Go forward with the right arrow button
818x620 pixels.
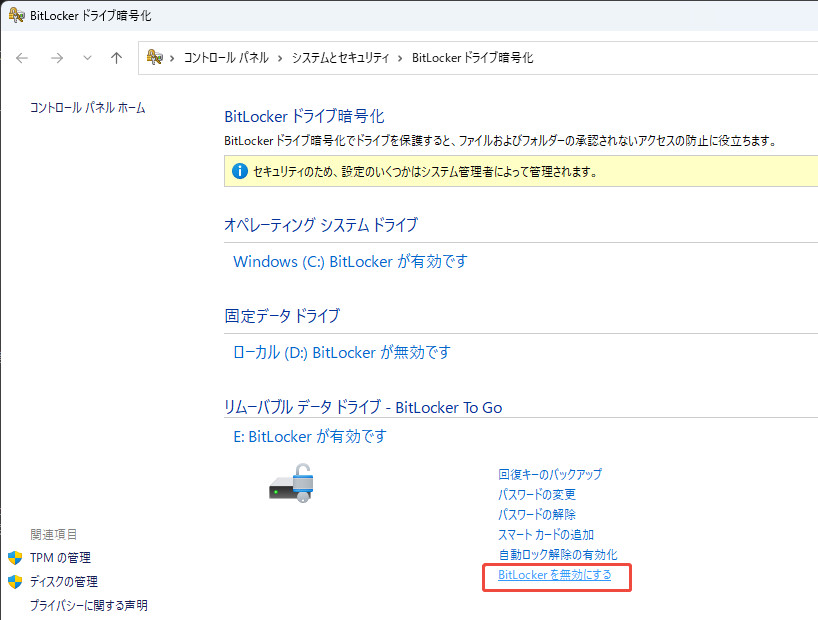coord(57,58)
